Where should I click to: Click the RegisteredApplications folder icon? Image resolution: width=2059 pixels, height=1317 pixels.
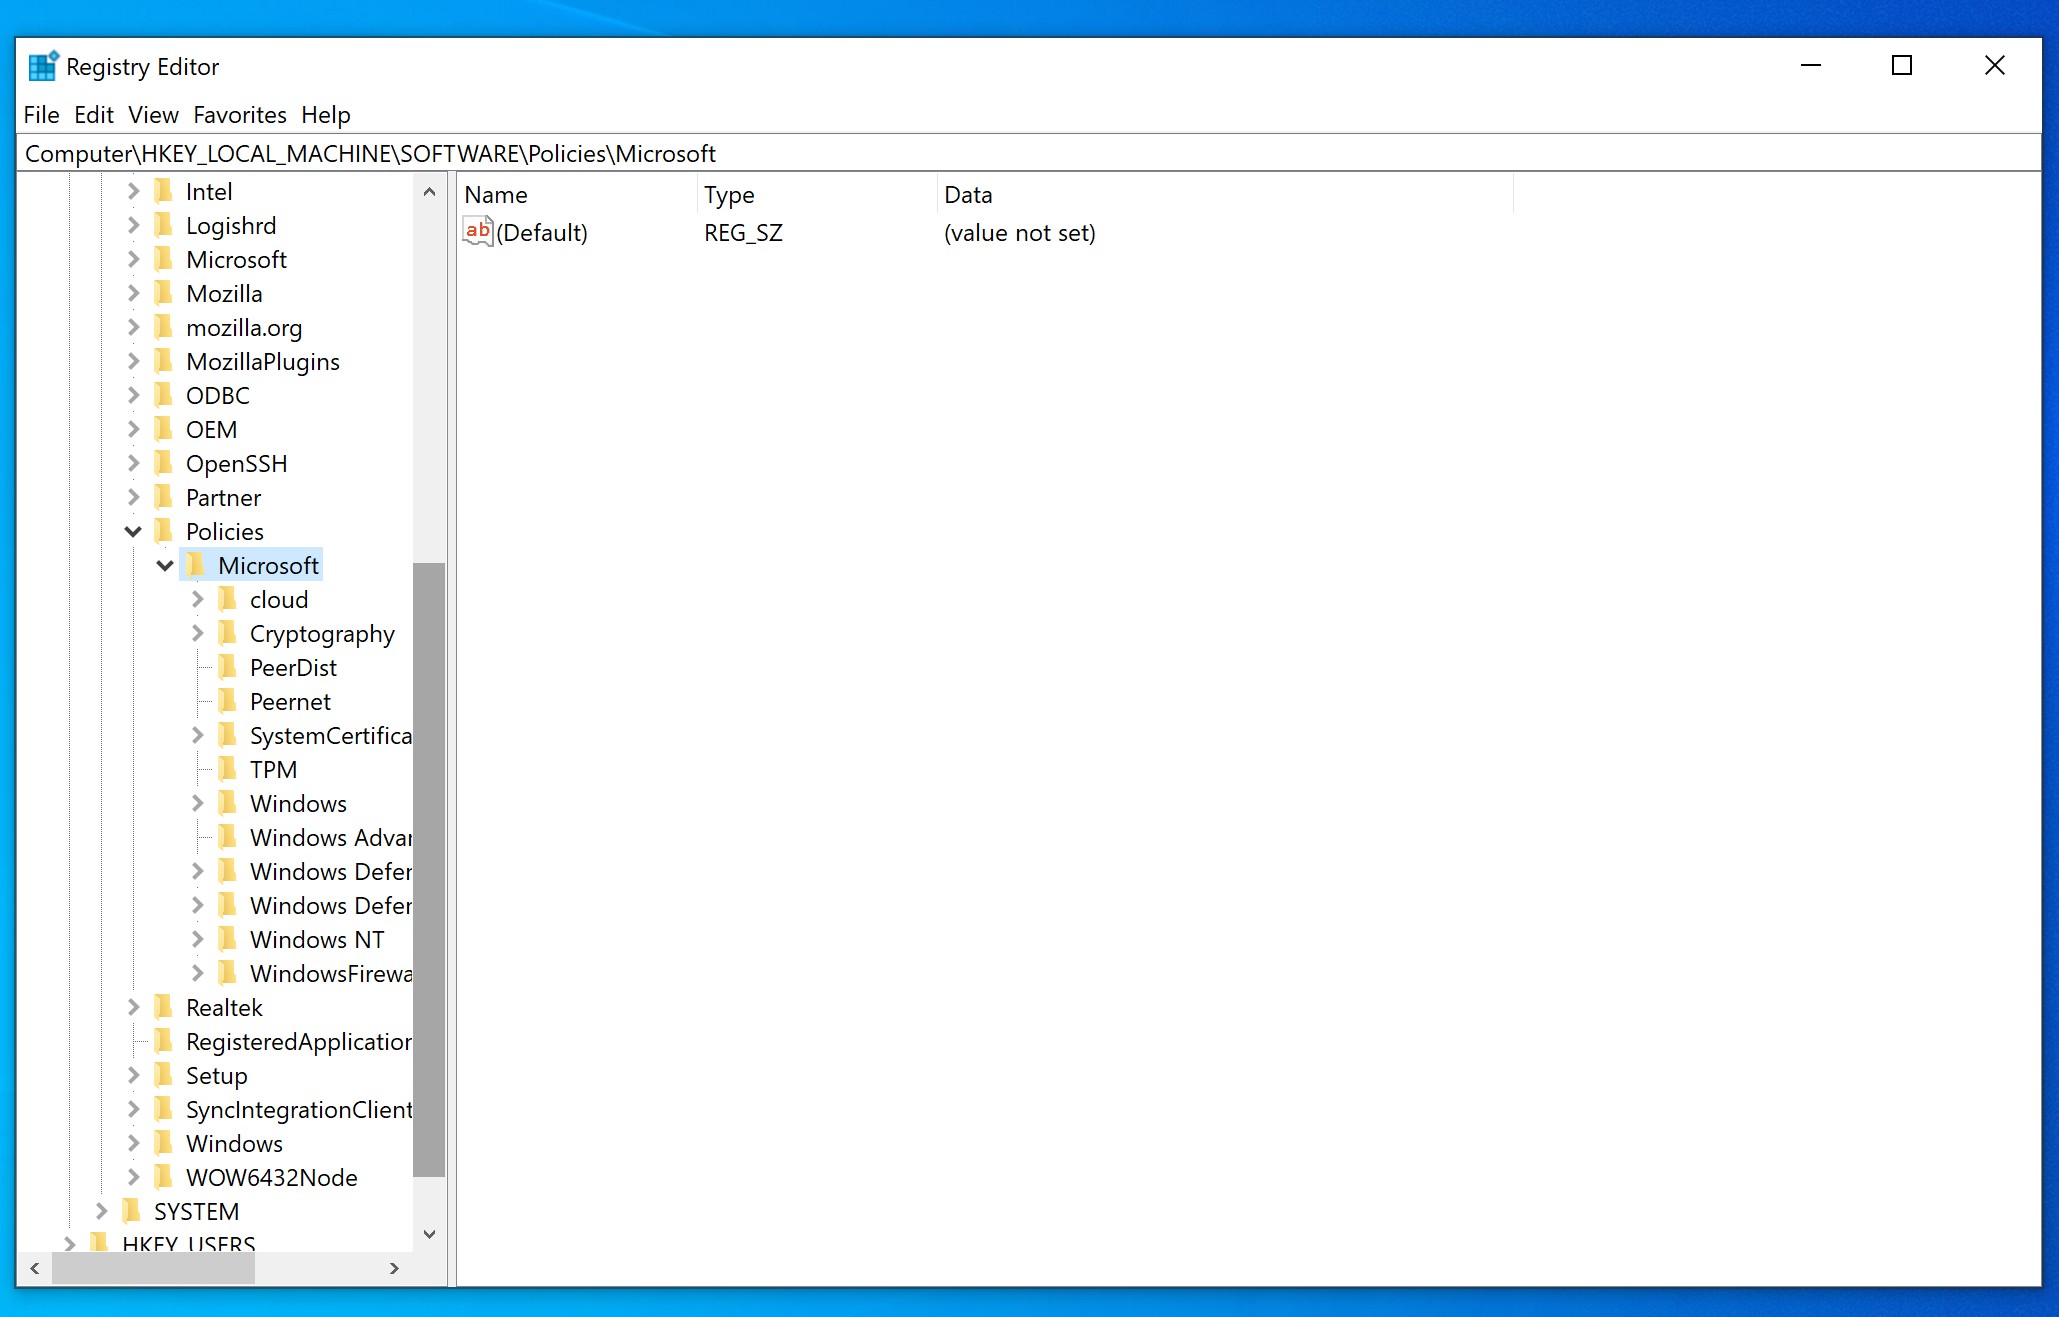tap(164, 1041)
